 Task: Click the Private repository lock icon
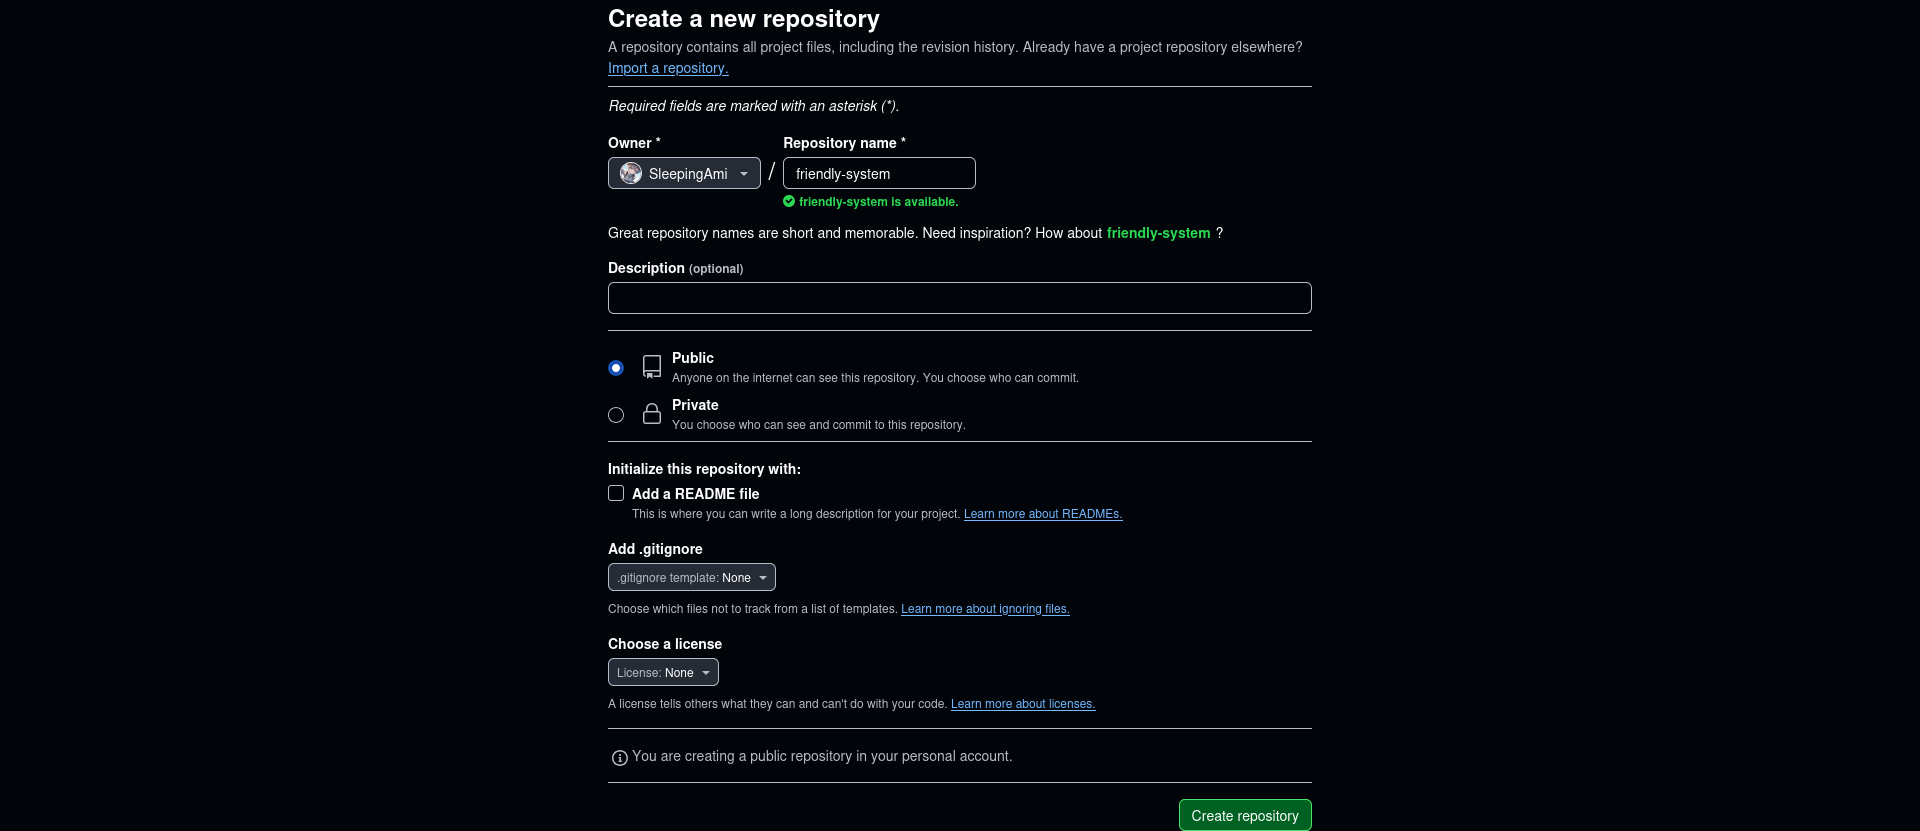tap(652, 414)
